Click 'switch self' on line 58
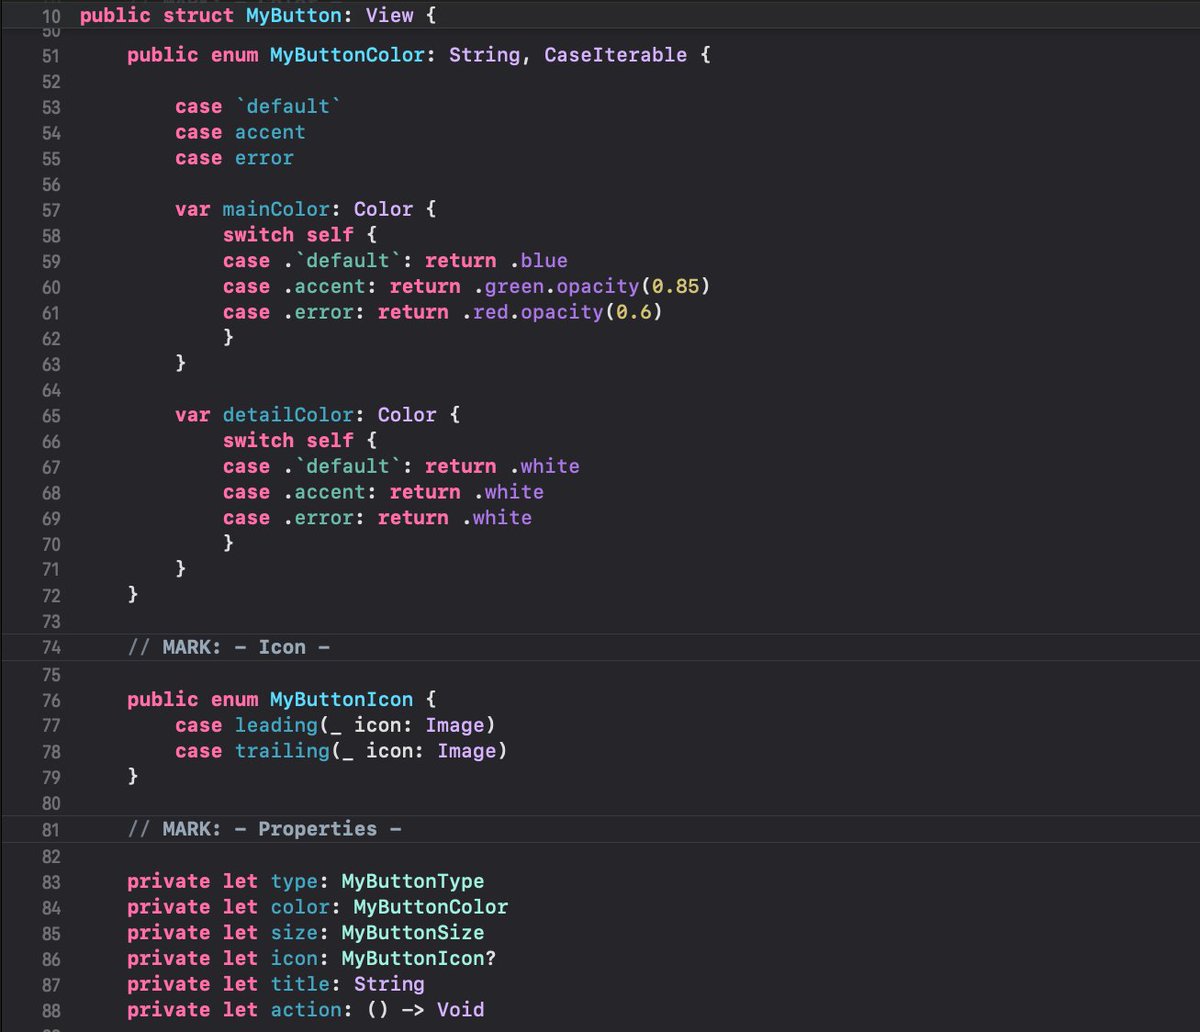 click(x=288, y=235)
